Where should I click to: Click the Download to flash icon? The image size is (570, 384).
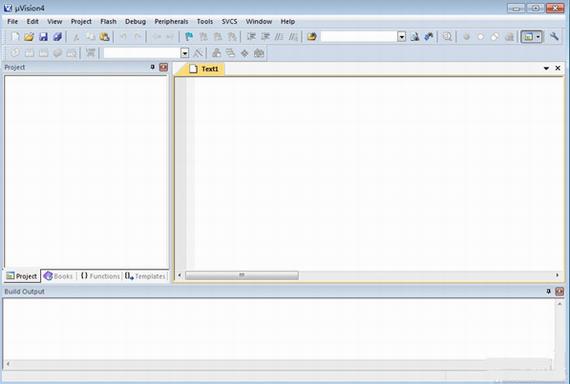pyautogui.click(x=90, y=53)
